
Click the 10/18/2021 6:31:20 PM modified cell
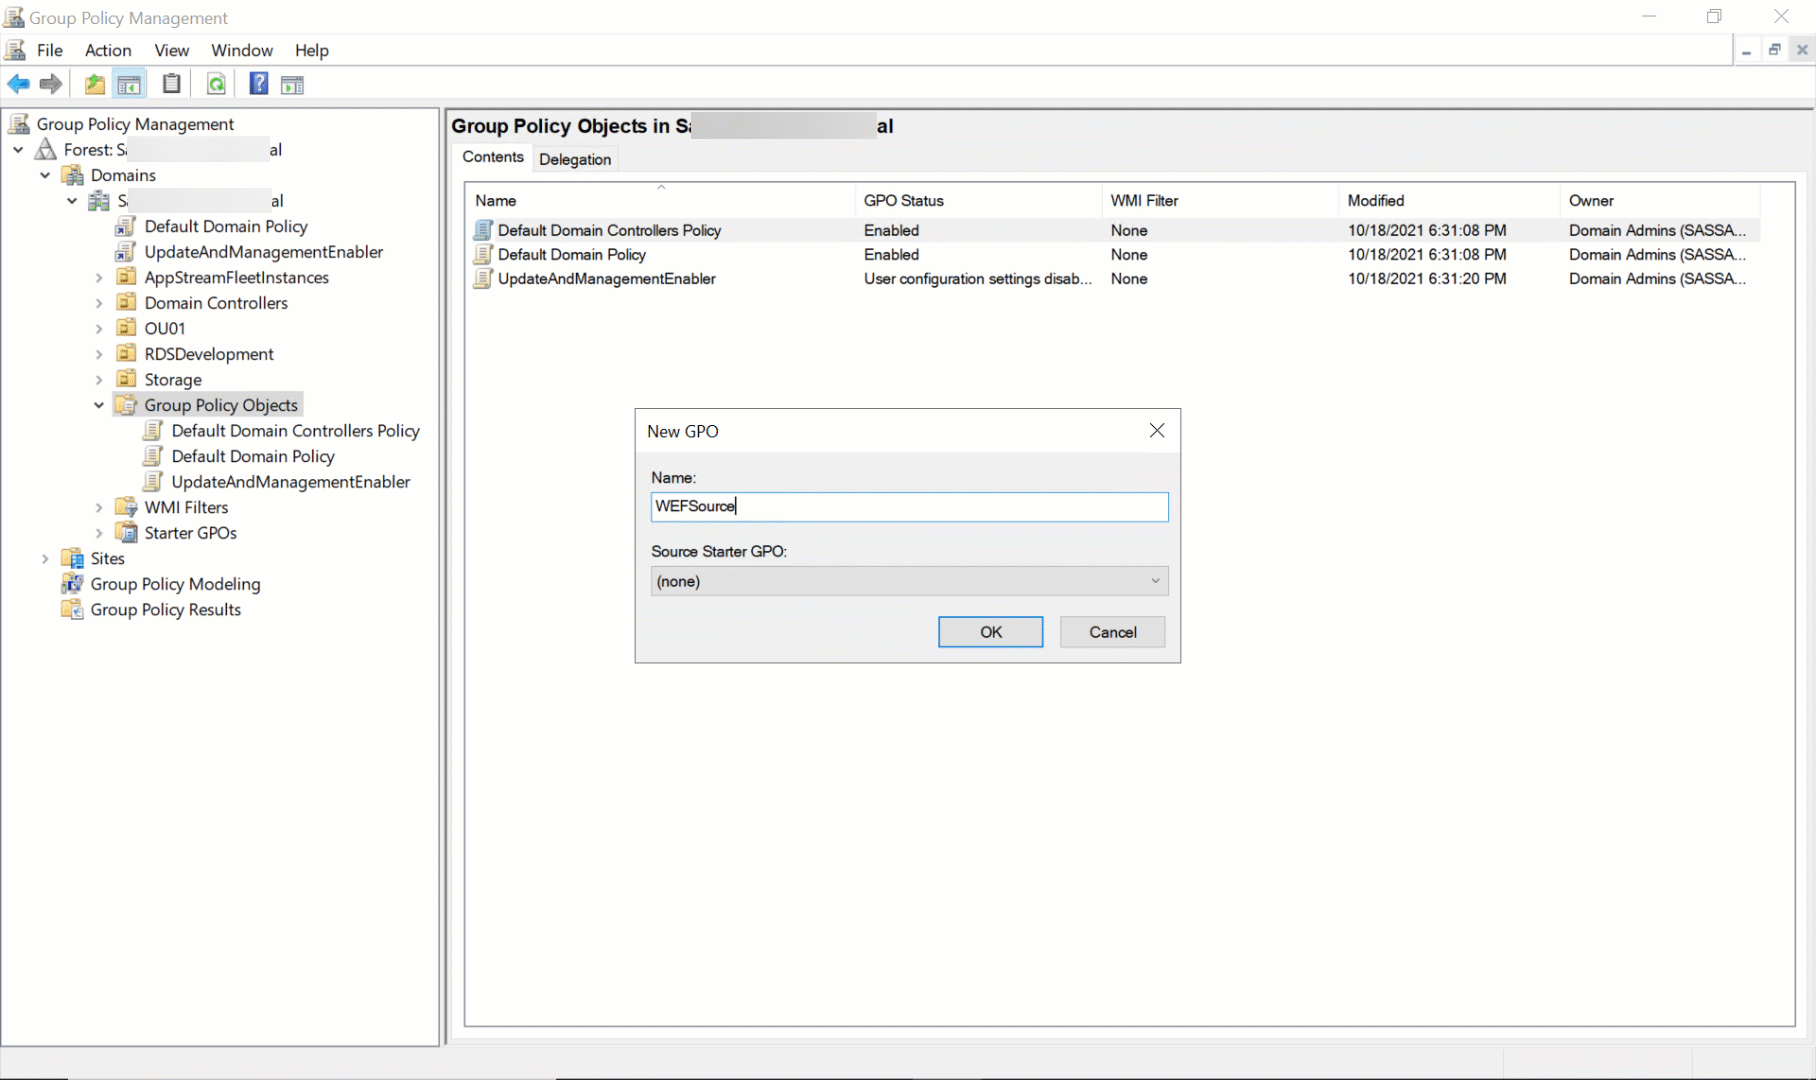[x=1427, y=279]
